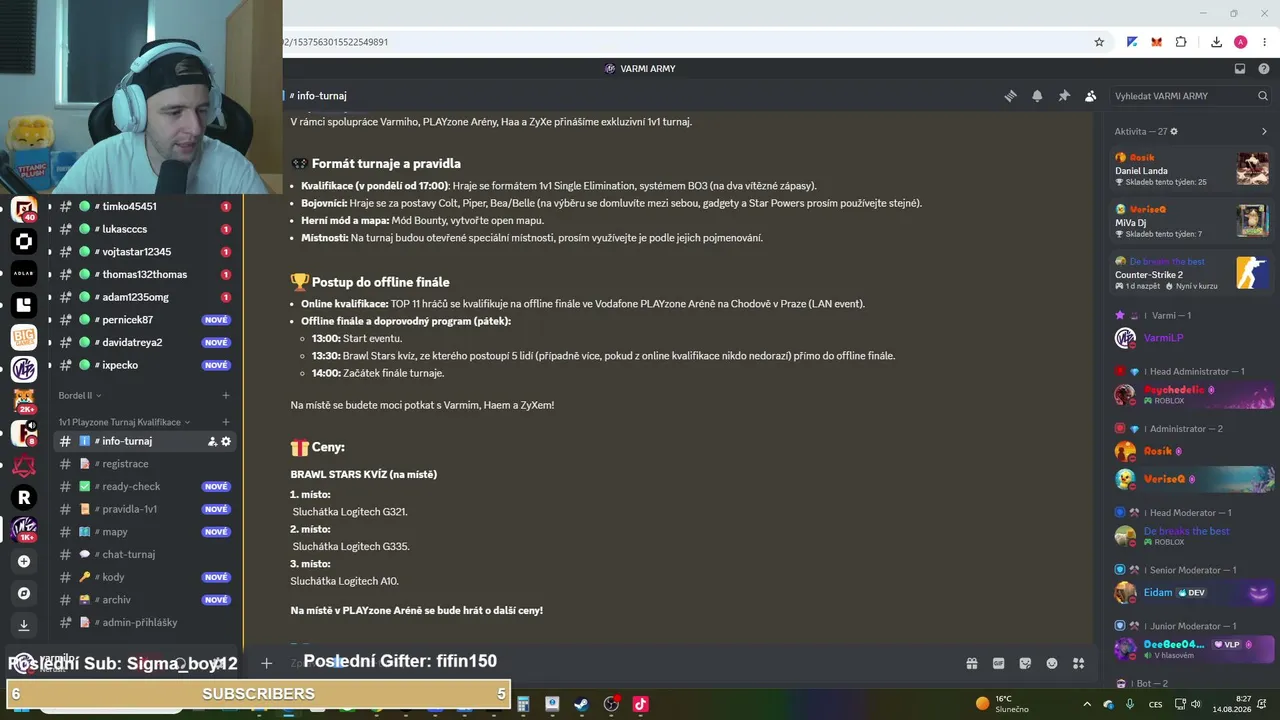1280x720 pixels.
Task: Open the timko45451 ticket channel
Action: 145,207
